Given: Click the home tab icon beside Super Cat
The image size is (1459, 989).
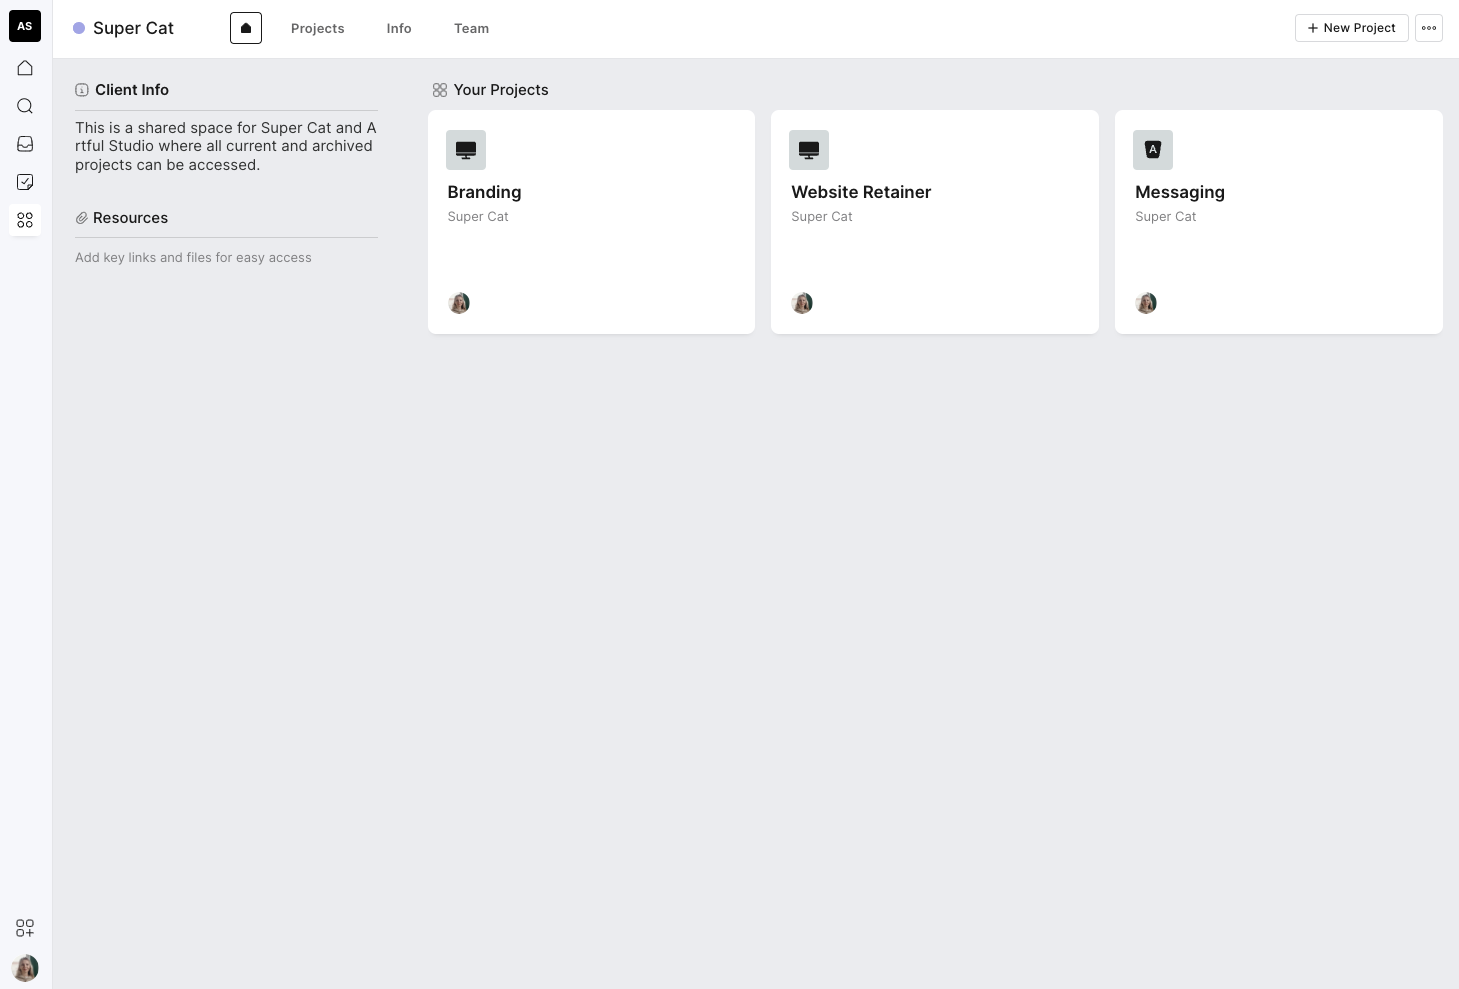Looking at the screenshot, I should point(246,28).
